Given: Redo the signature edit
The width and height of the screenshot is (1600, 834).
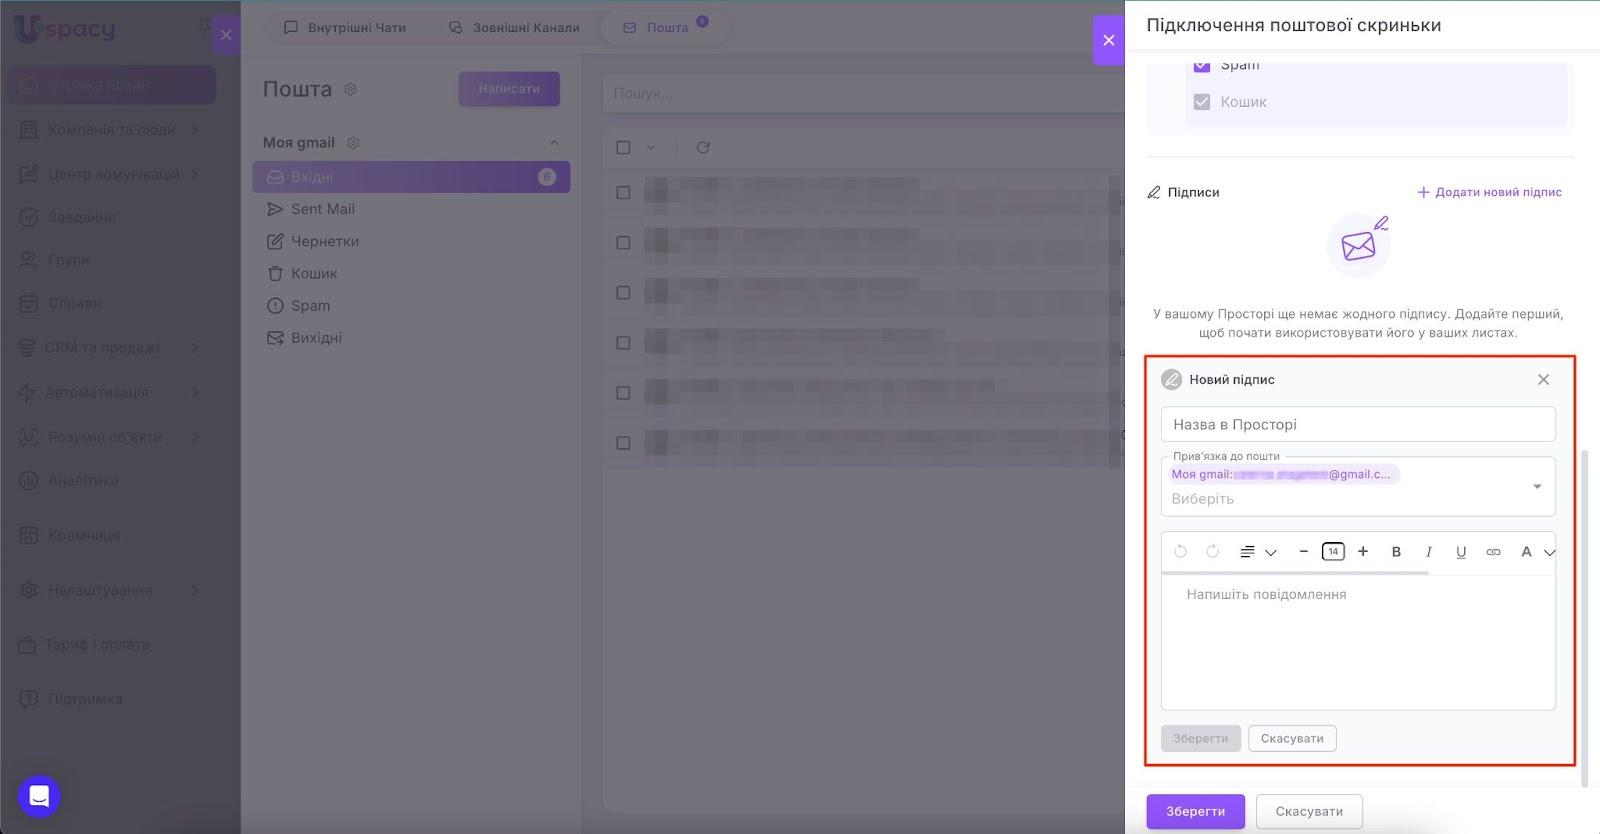Looking at the screenshot, I should coord(1213,552).
